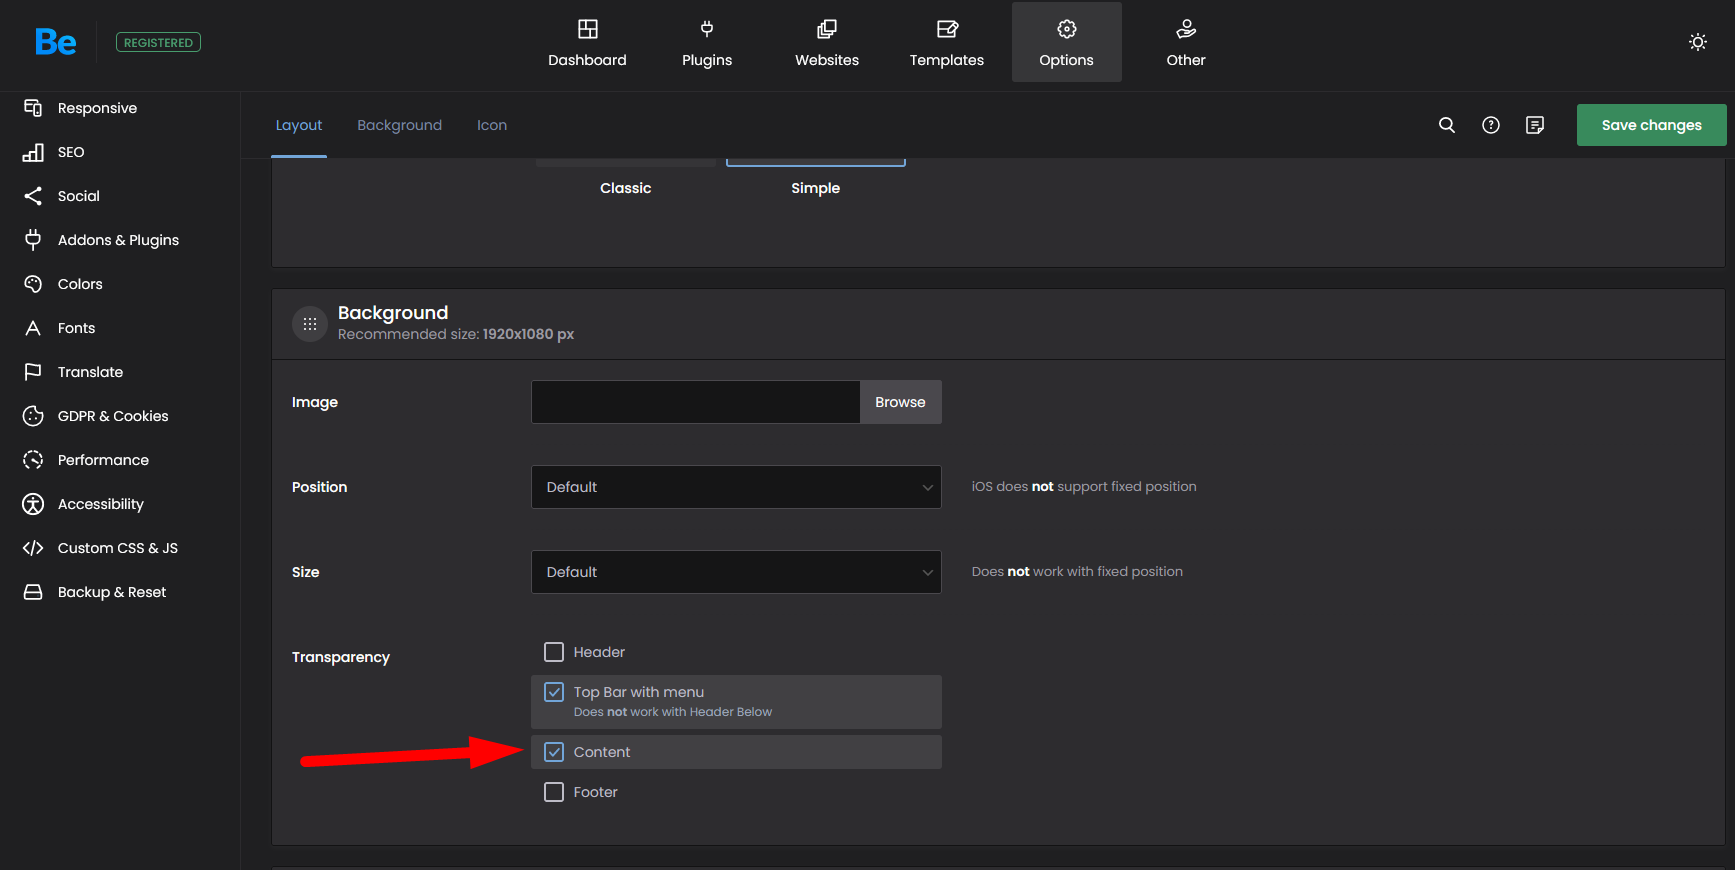Image resolution: width=1735 pixels, height=870 pixels.
Task: Open the Websites menu
Action: point(827,42)
